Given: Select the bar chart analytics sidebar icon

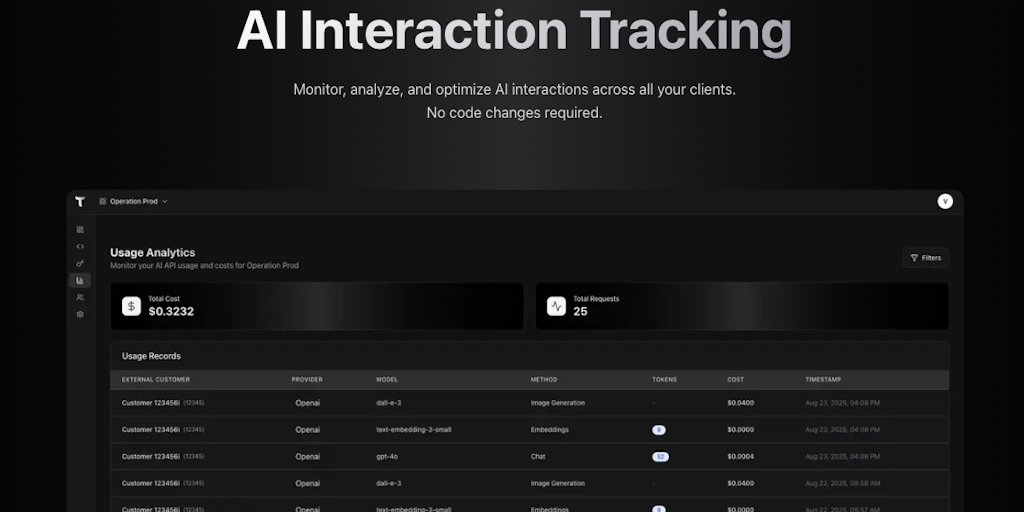Looking at the screenshot, I should coord(80,280).
